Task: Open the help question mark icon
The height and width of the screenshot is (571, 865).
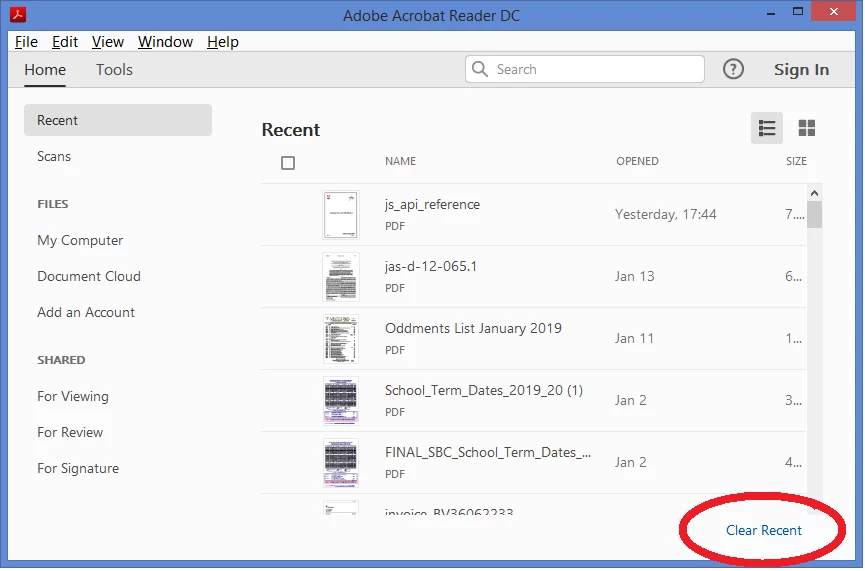Action: coord(733,69)
